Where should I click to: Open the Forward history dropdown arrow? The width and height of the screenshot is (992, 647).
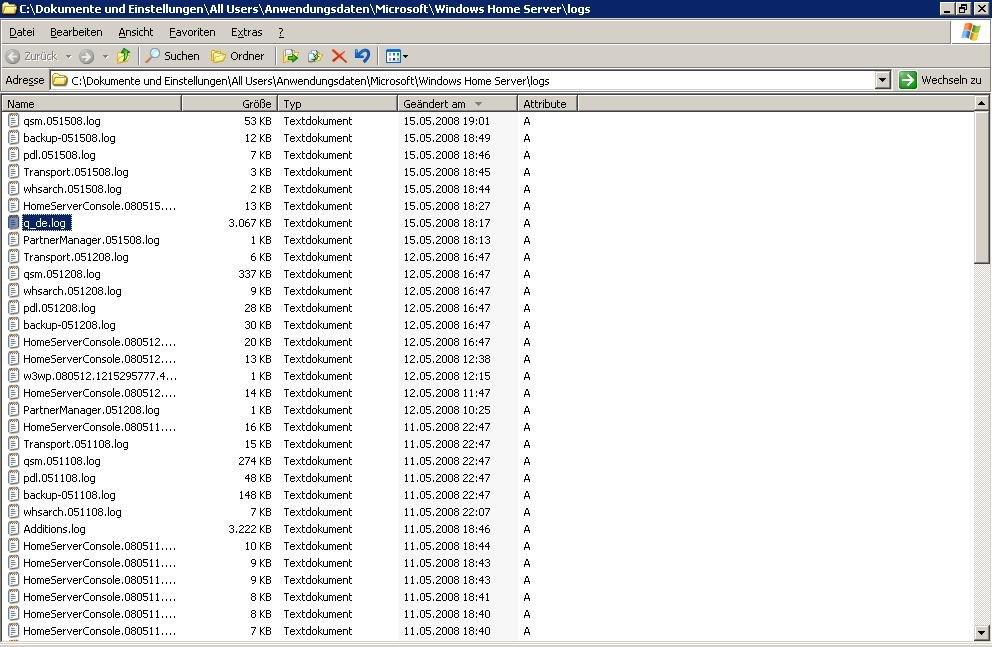tap(105, 56)
